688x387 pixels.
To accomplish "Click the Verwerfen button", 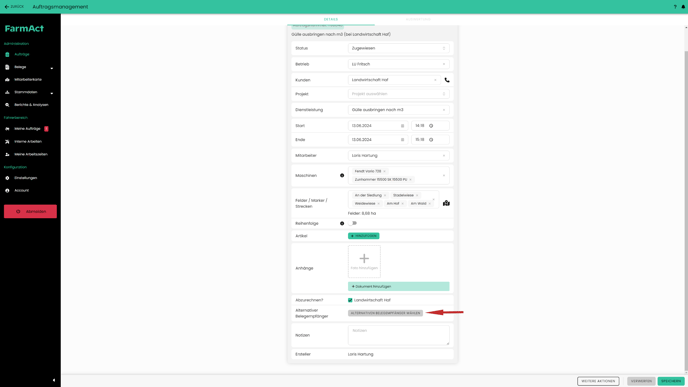I will (641, 381).
